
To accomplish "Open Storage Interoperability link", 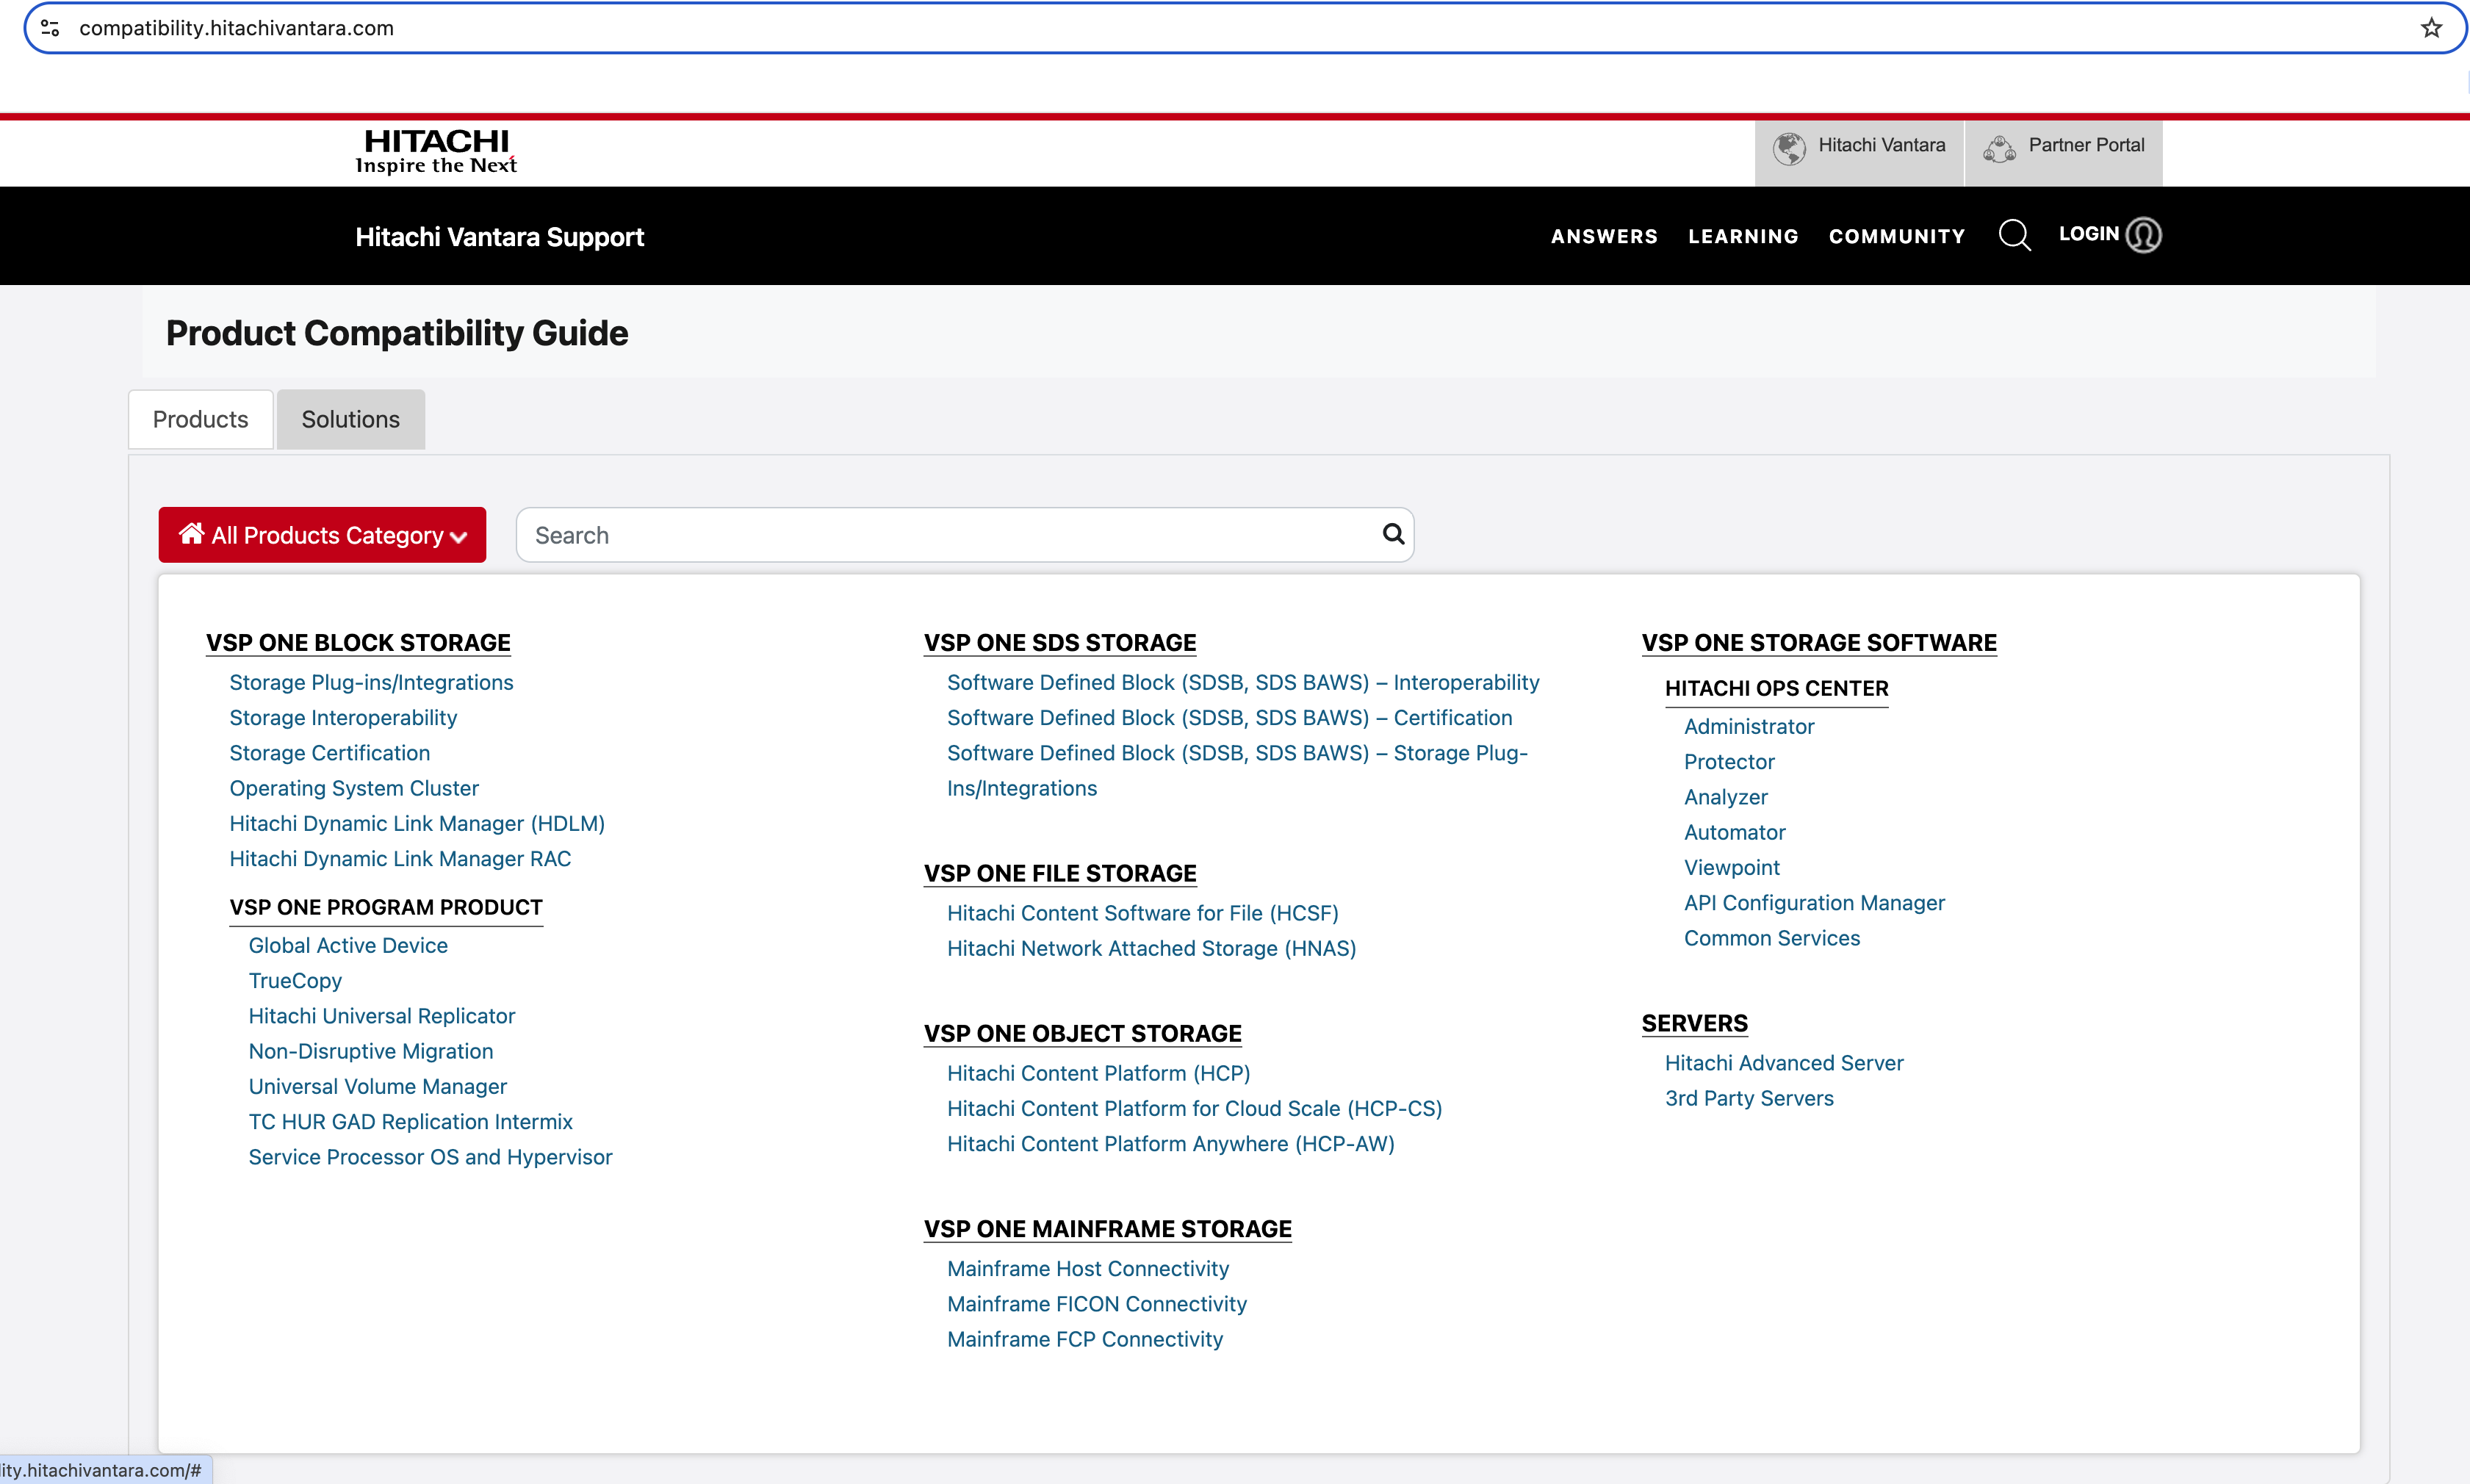I will pos(343,718).
